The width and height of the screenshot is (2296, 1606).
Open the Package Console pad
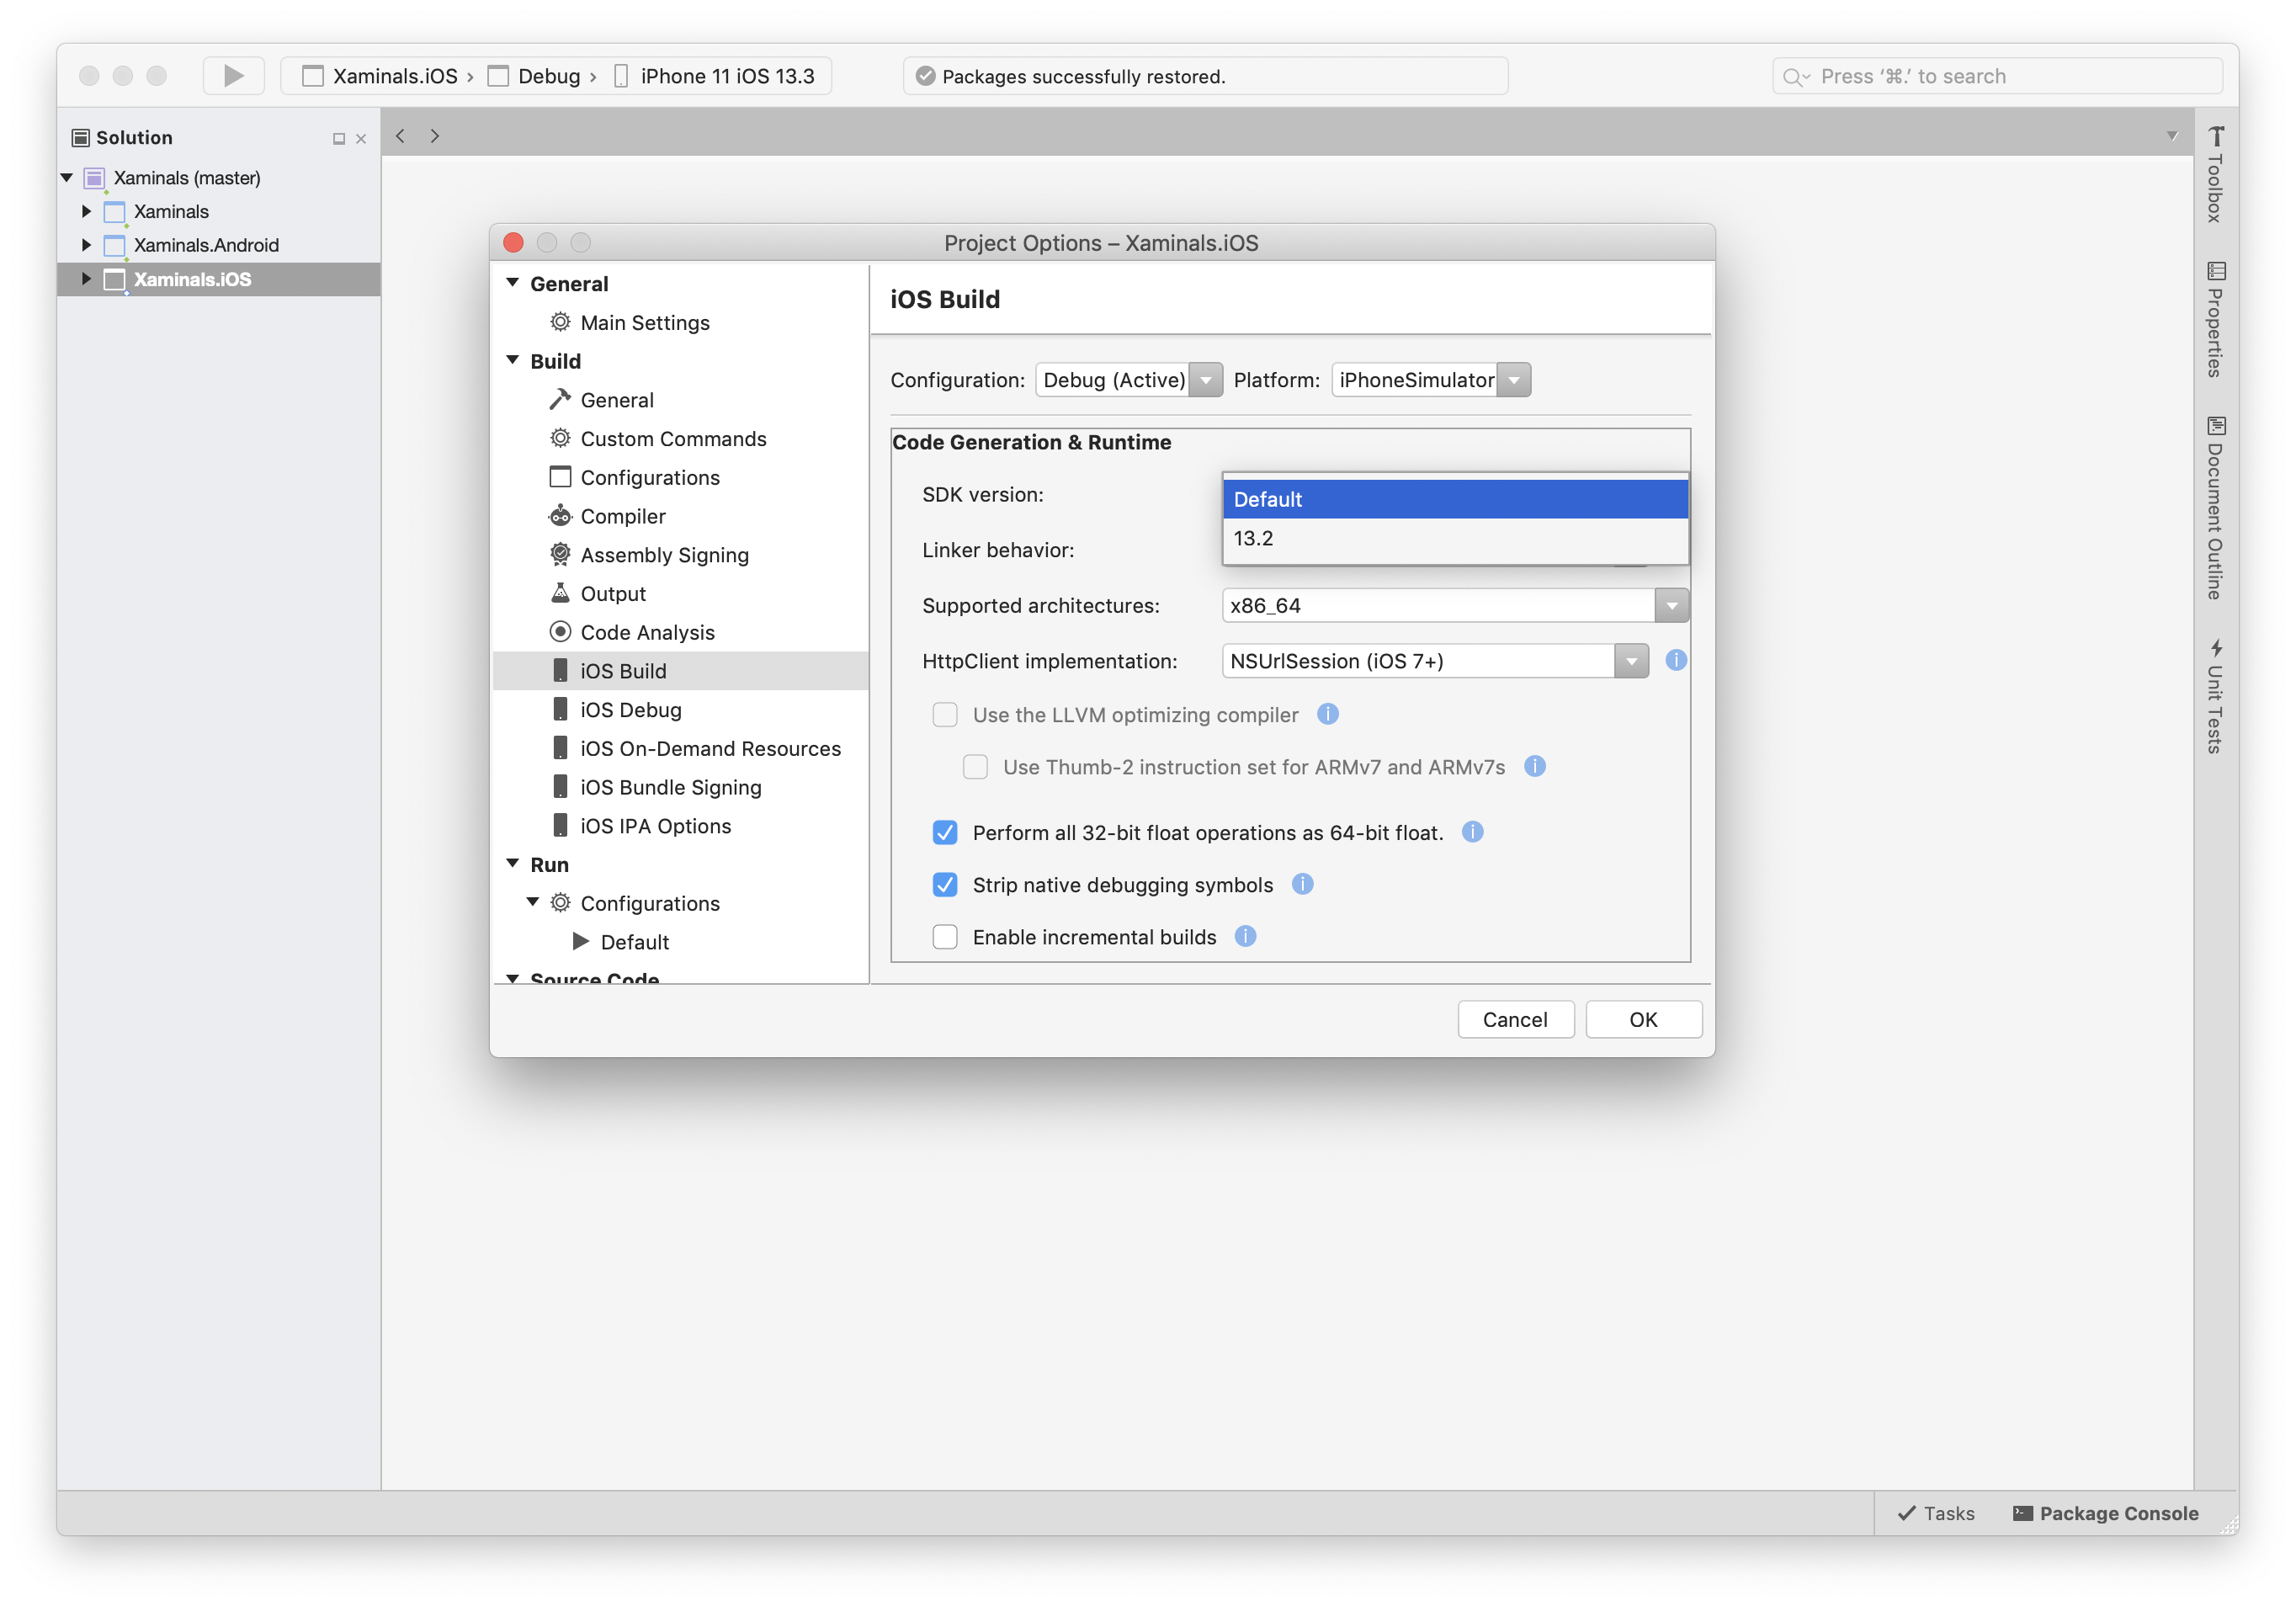tap(2105, 1513)
